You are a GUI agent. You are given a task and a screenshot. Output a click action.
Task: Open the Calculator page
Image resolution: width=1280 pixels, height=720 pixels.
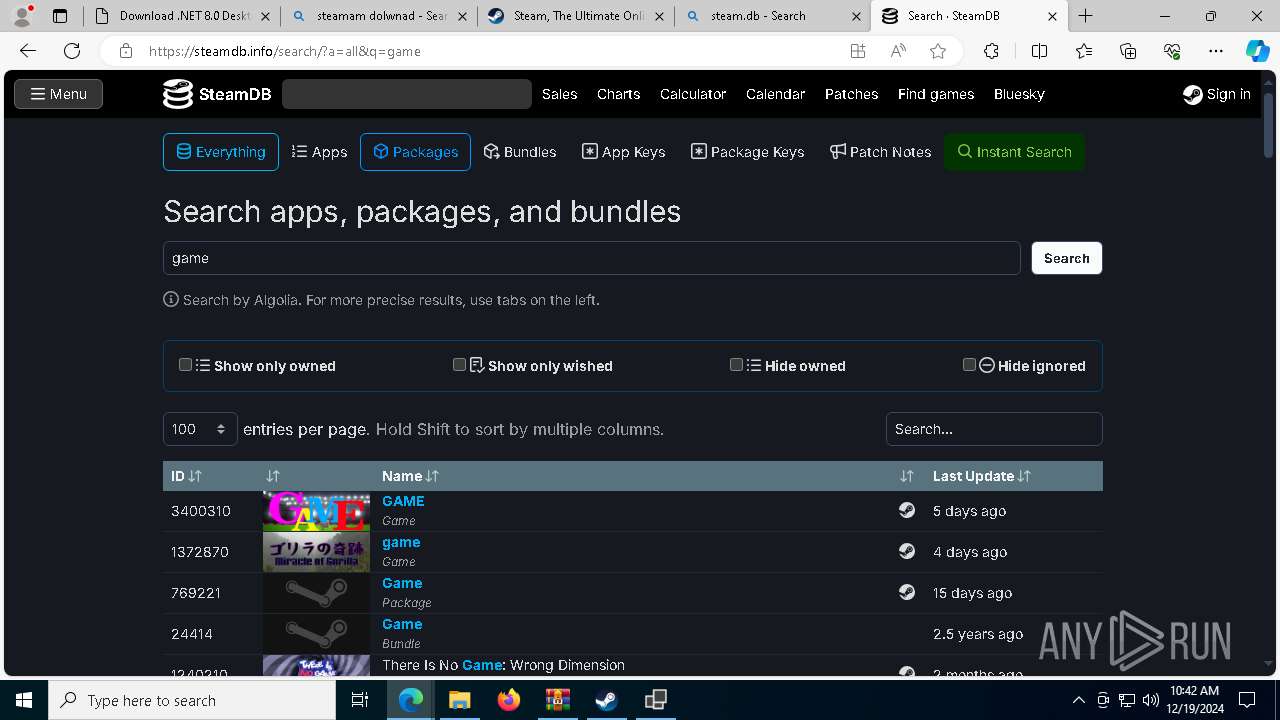tap(693, 94)
